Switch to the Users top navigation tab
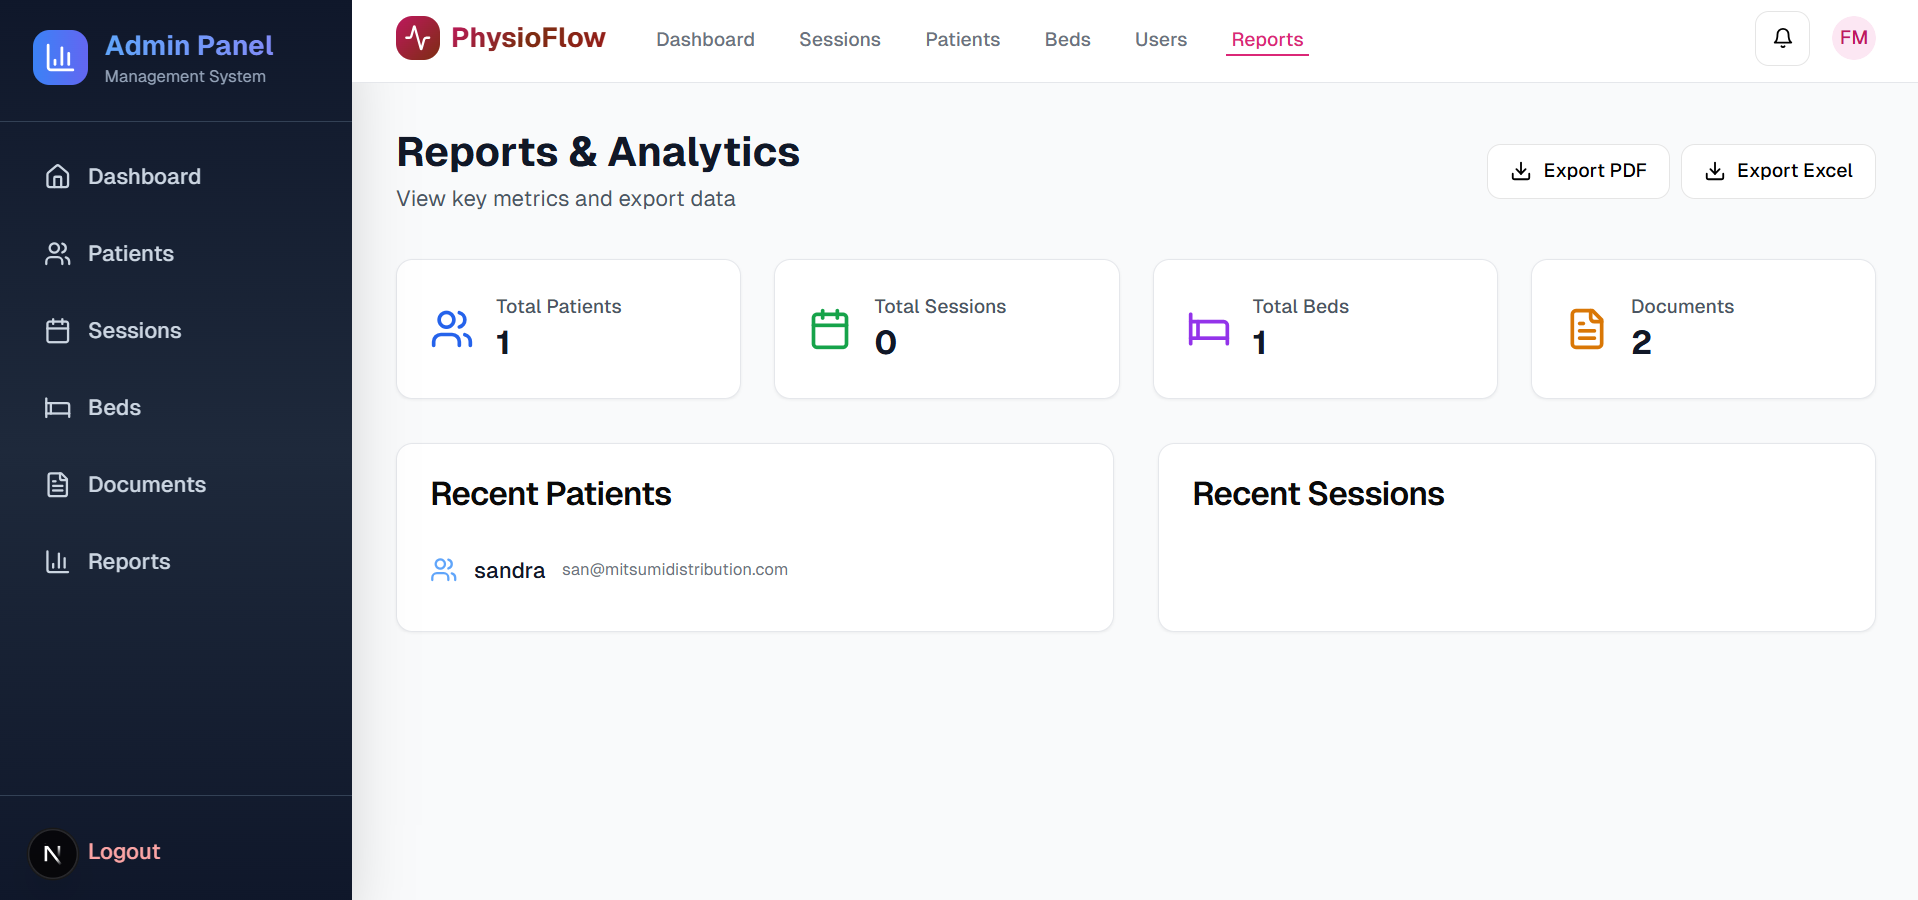 point(1161,39)
